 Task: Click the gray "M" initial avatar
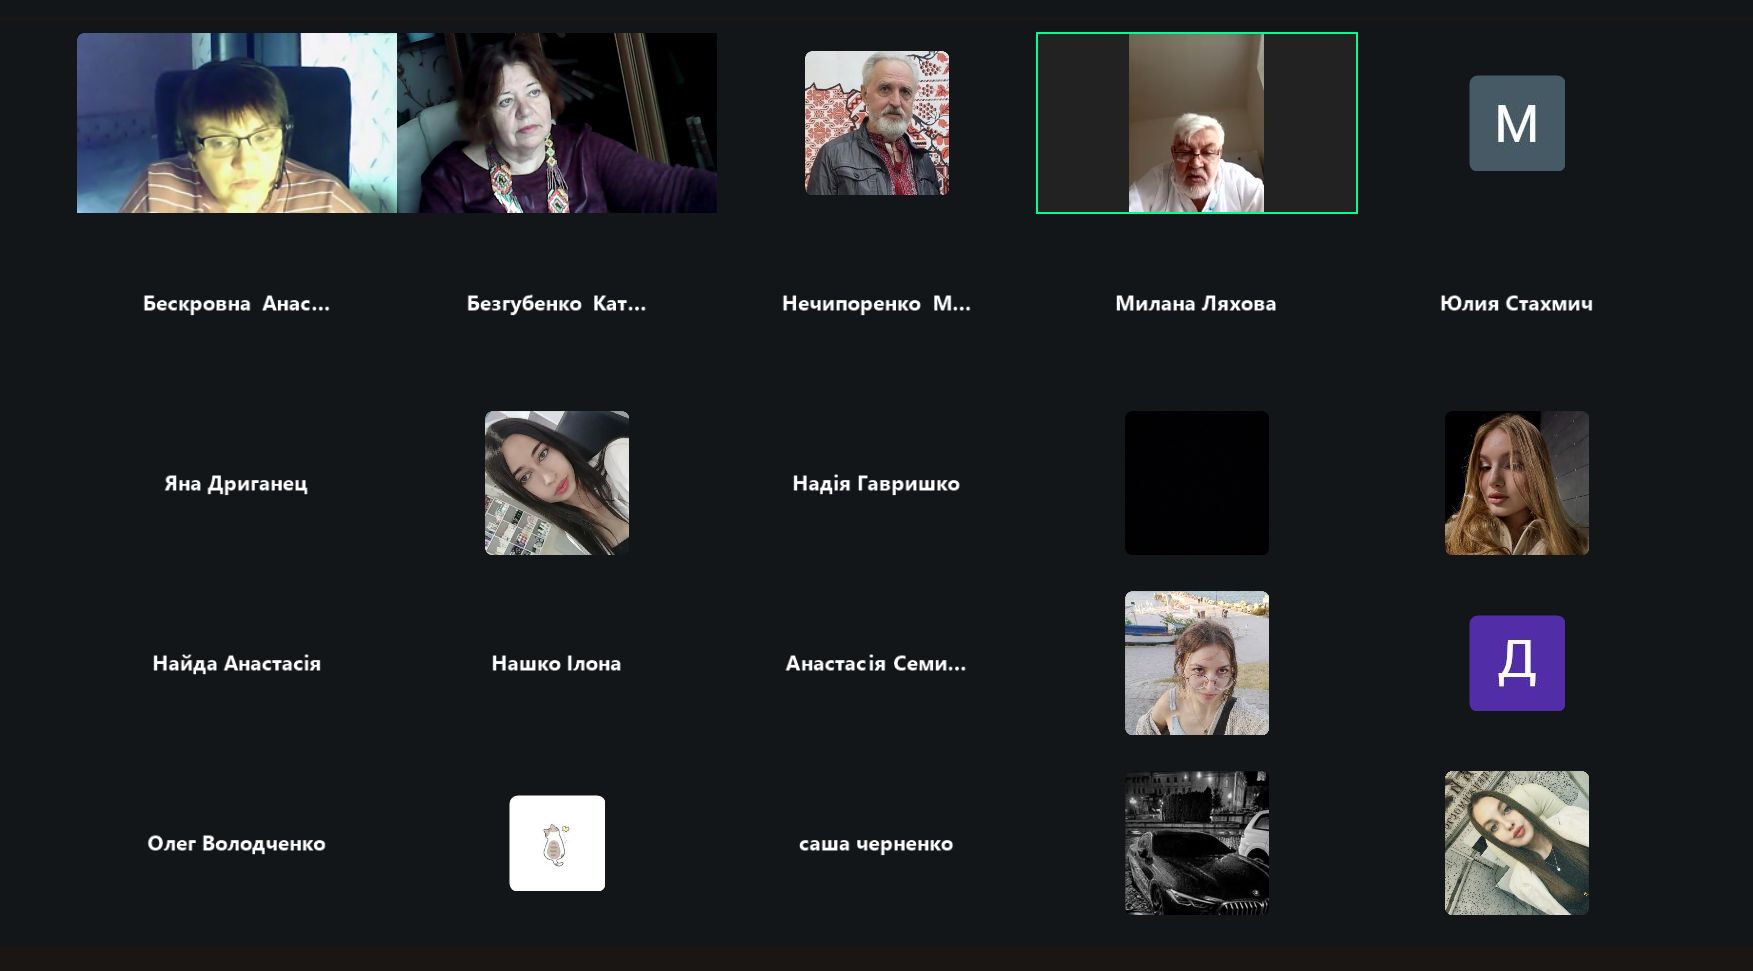[x=1516, y=123]
